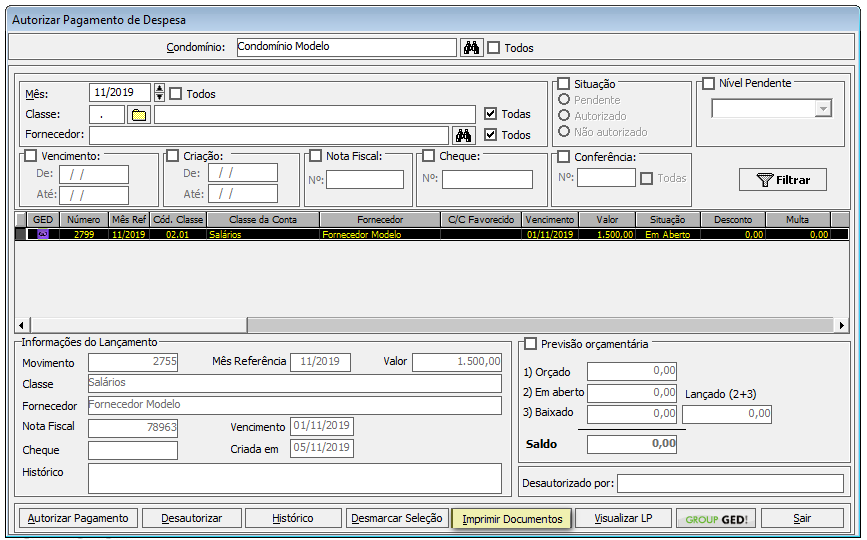This screenshot has width=867, height=540.
Task: Open fornecedor search binoculars icon
Action: coord(463,135)
